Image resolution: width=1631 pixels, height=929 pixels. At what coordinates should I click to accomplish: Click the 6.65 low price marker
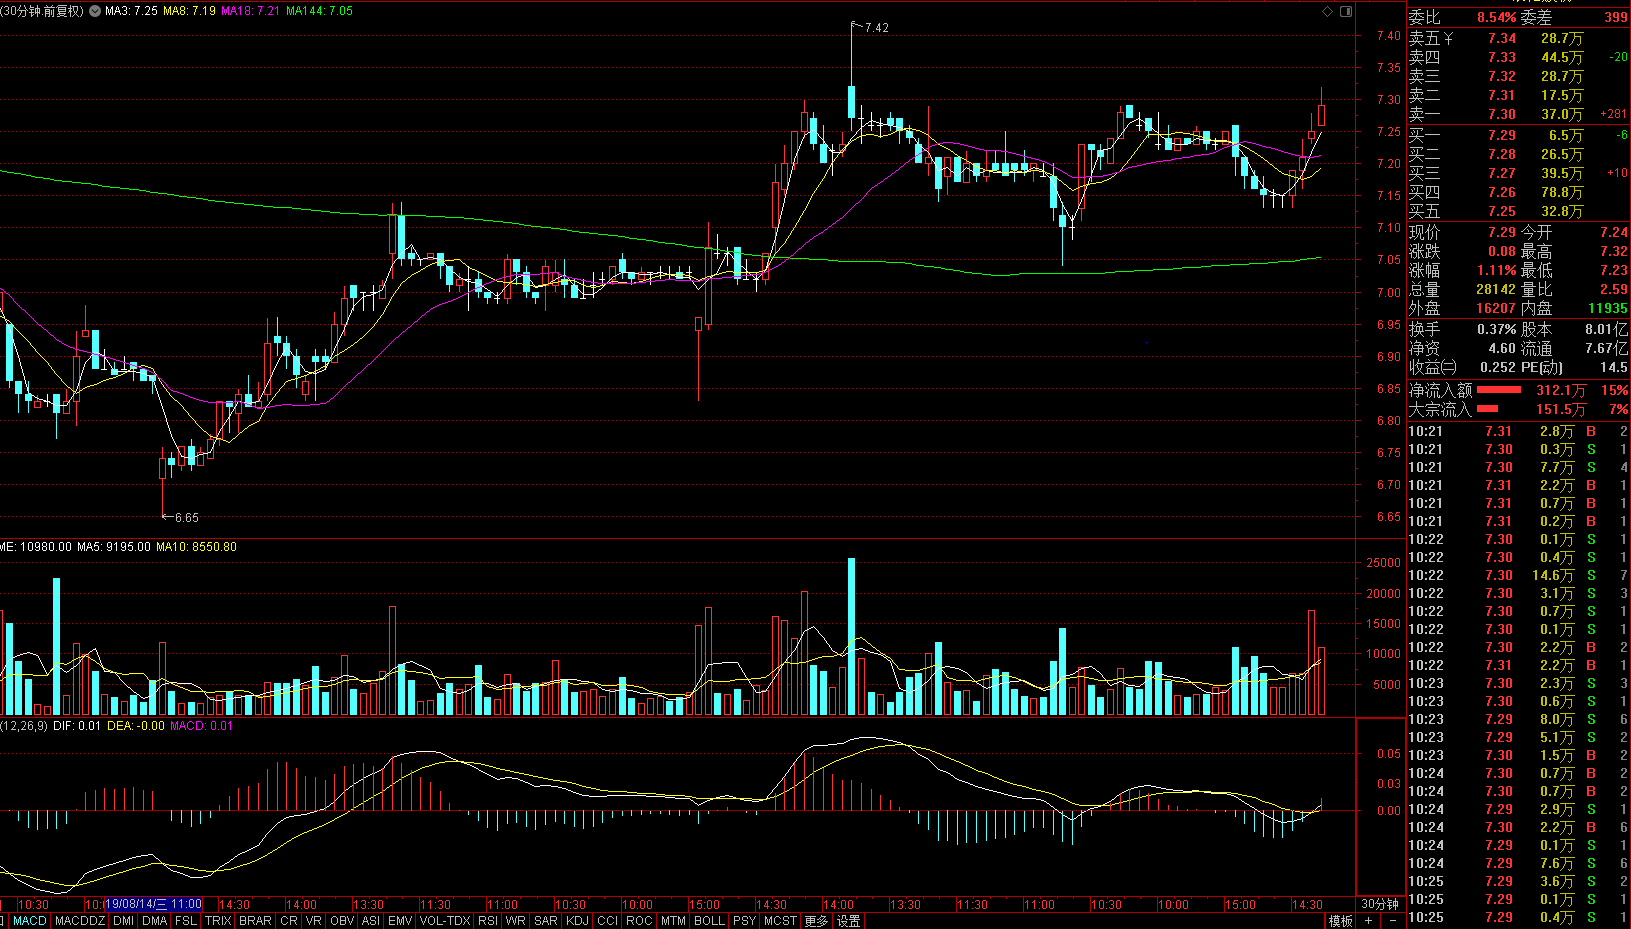(186, 518)
